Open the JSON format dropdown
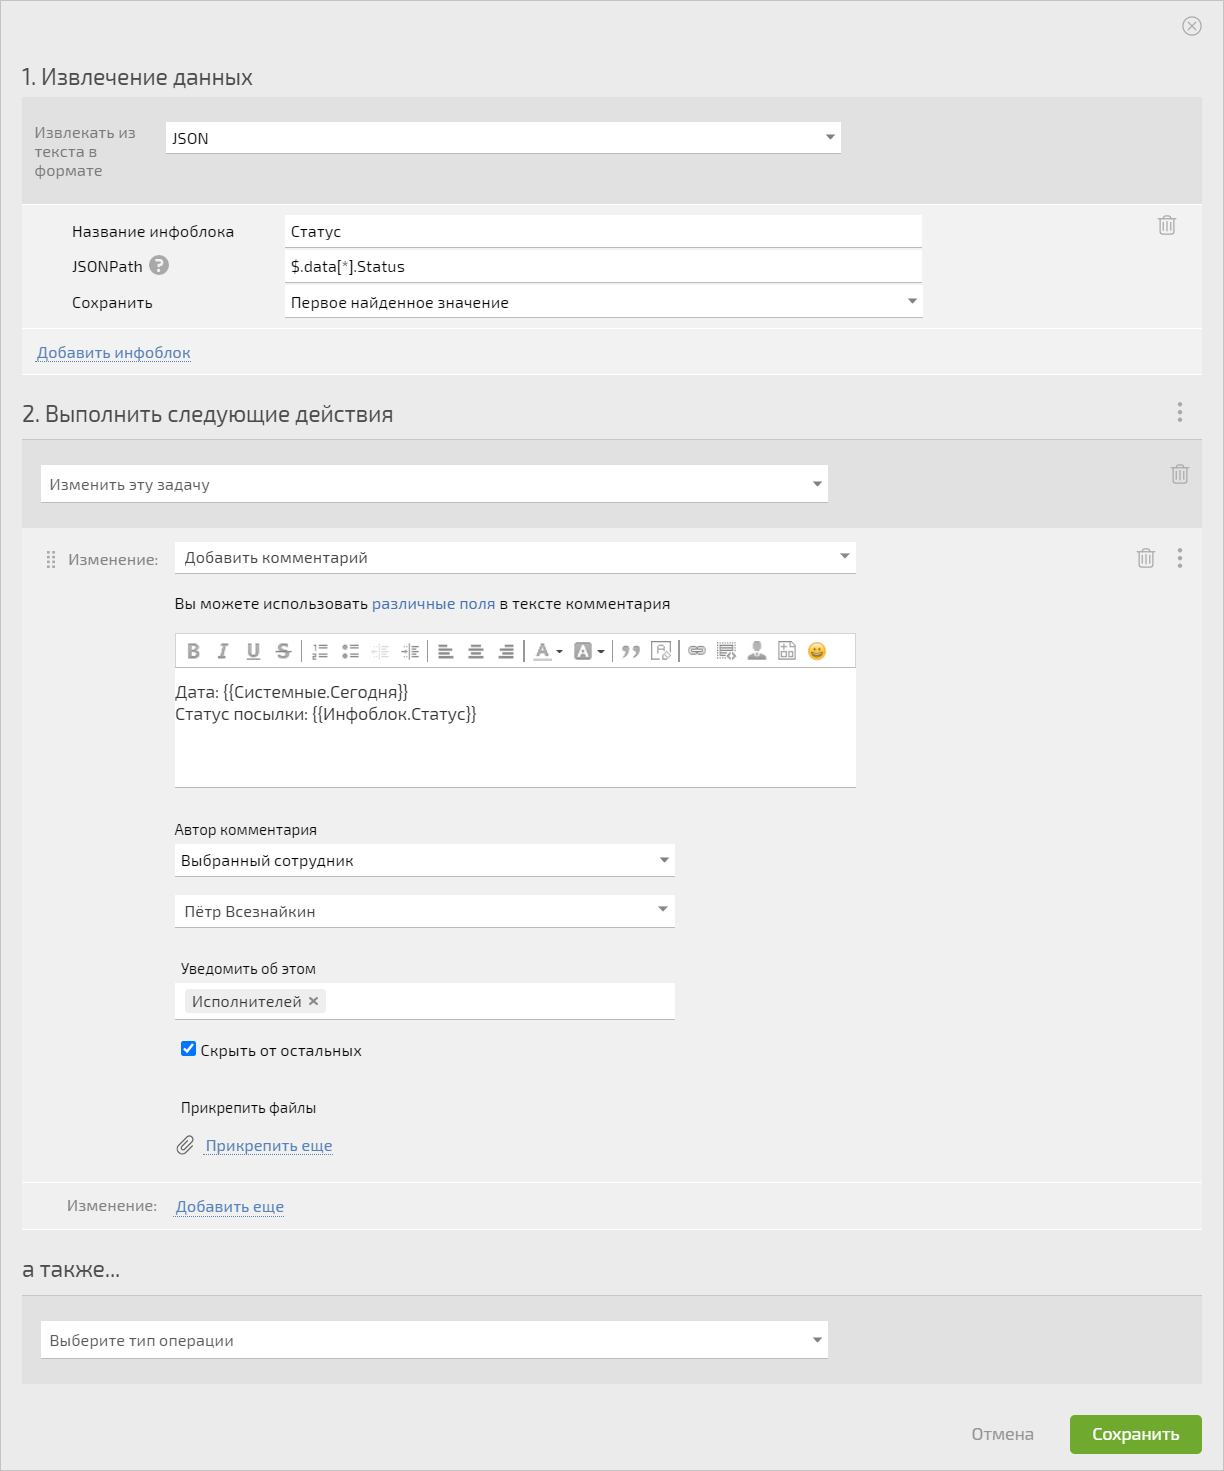 pos(503,138)
